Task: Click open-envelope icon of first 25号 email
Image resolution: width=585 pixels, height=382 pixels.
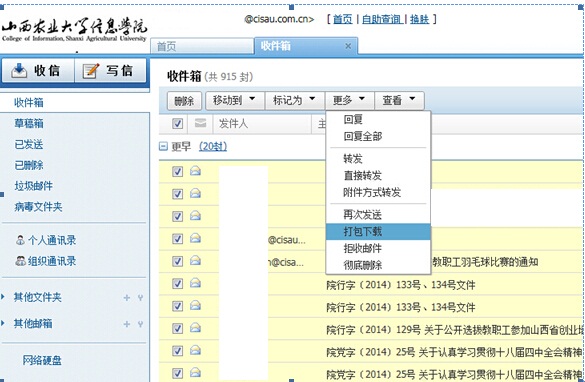Action: click(195, 350)
